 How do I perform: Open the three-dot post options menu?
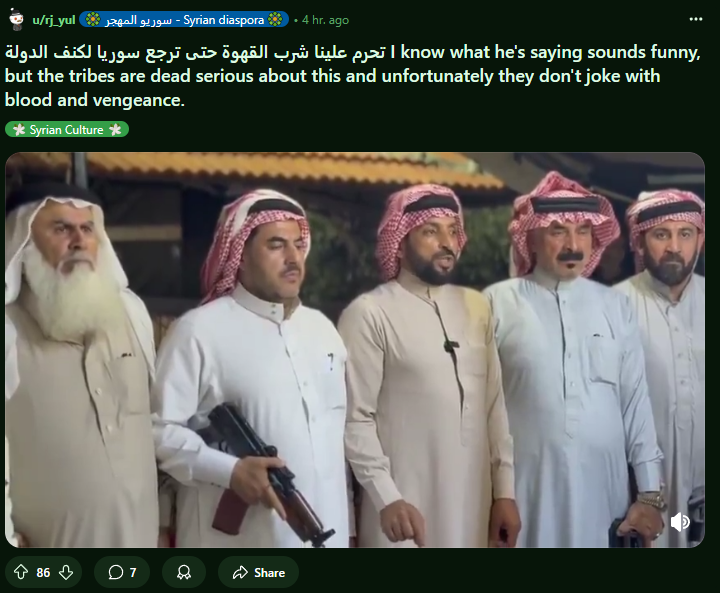click(x=696, y=19)
